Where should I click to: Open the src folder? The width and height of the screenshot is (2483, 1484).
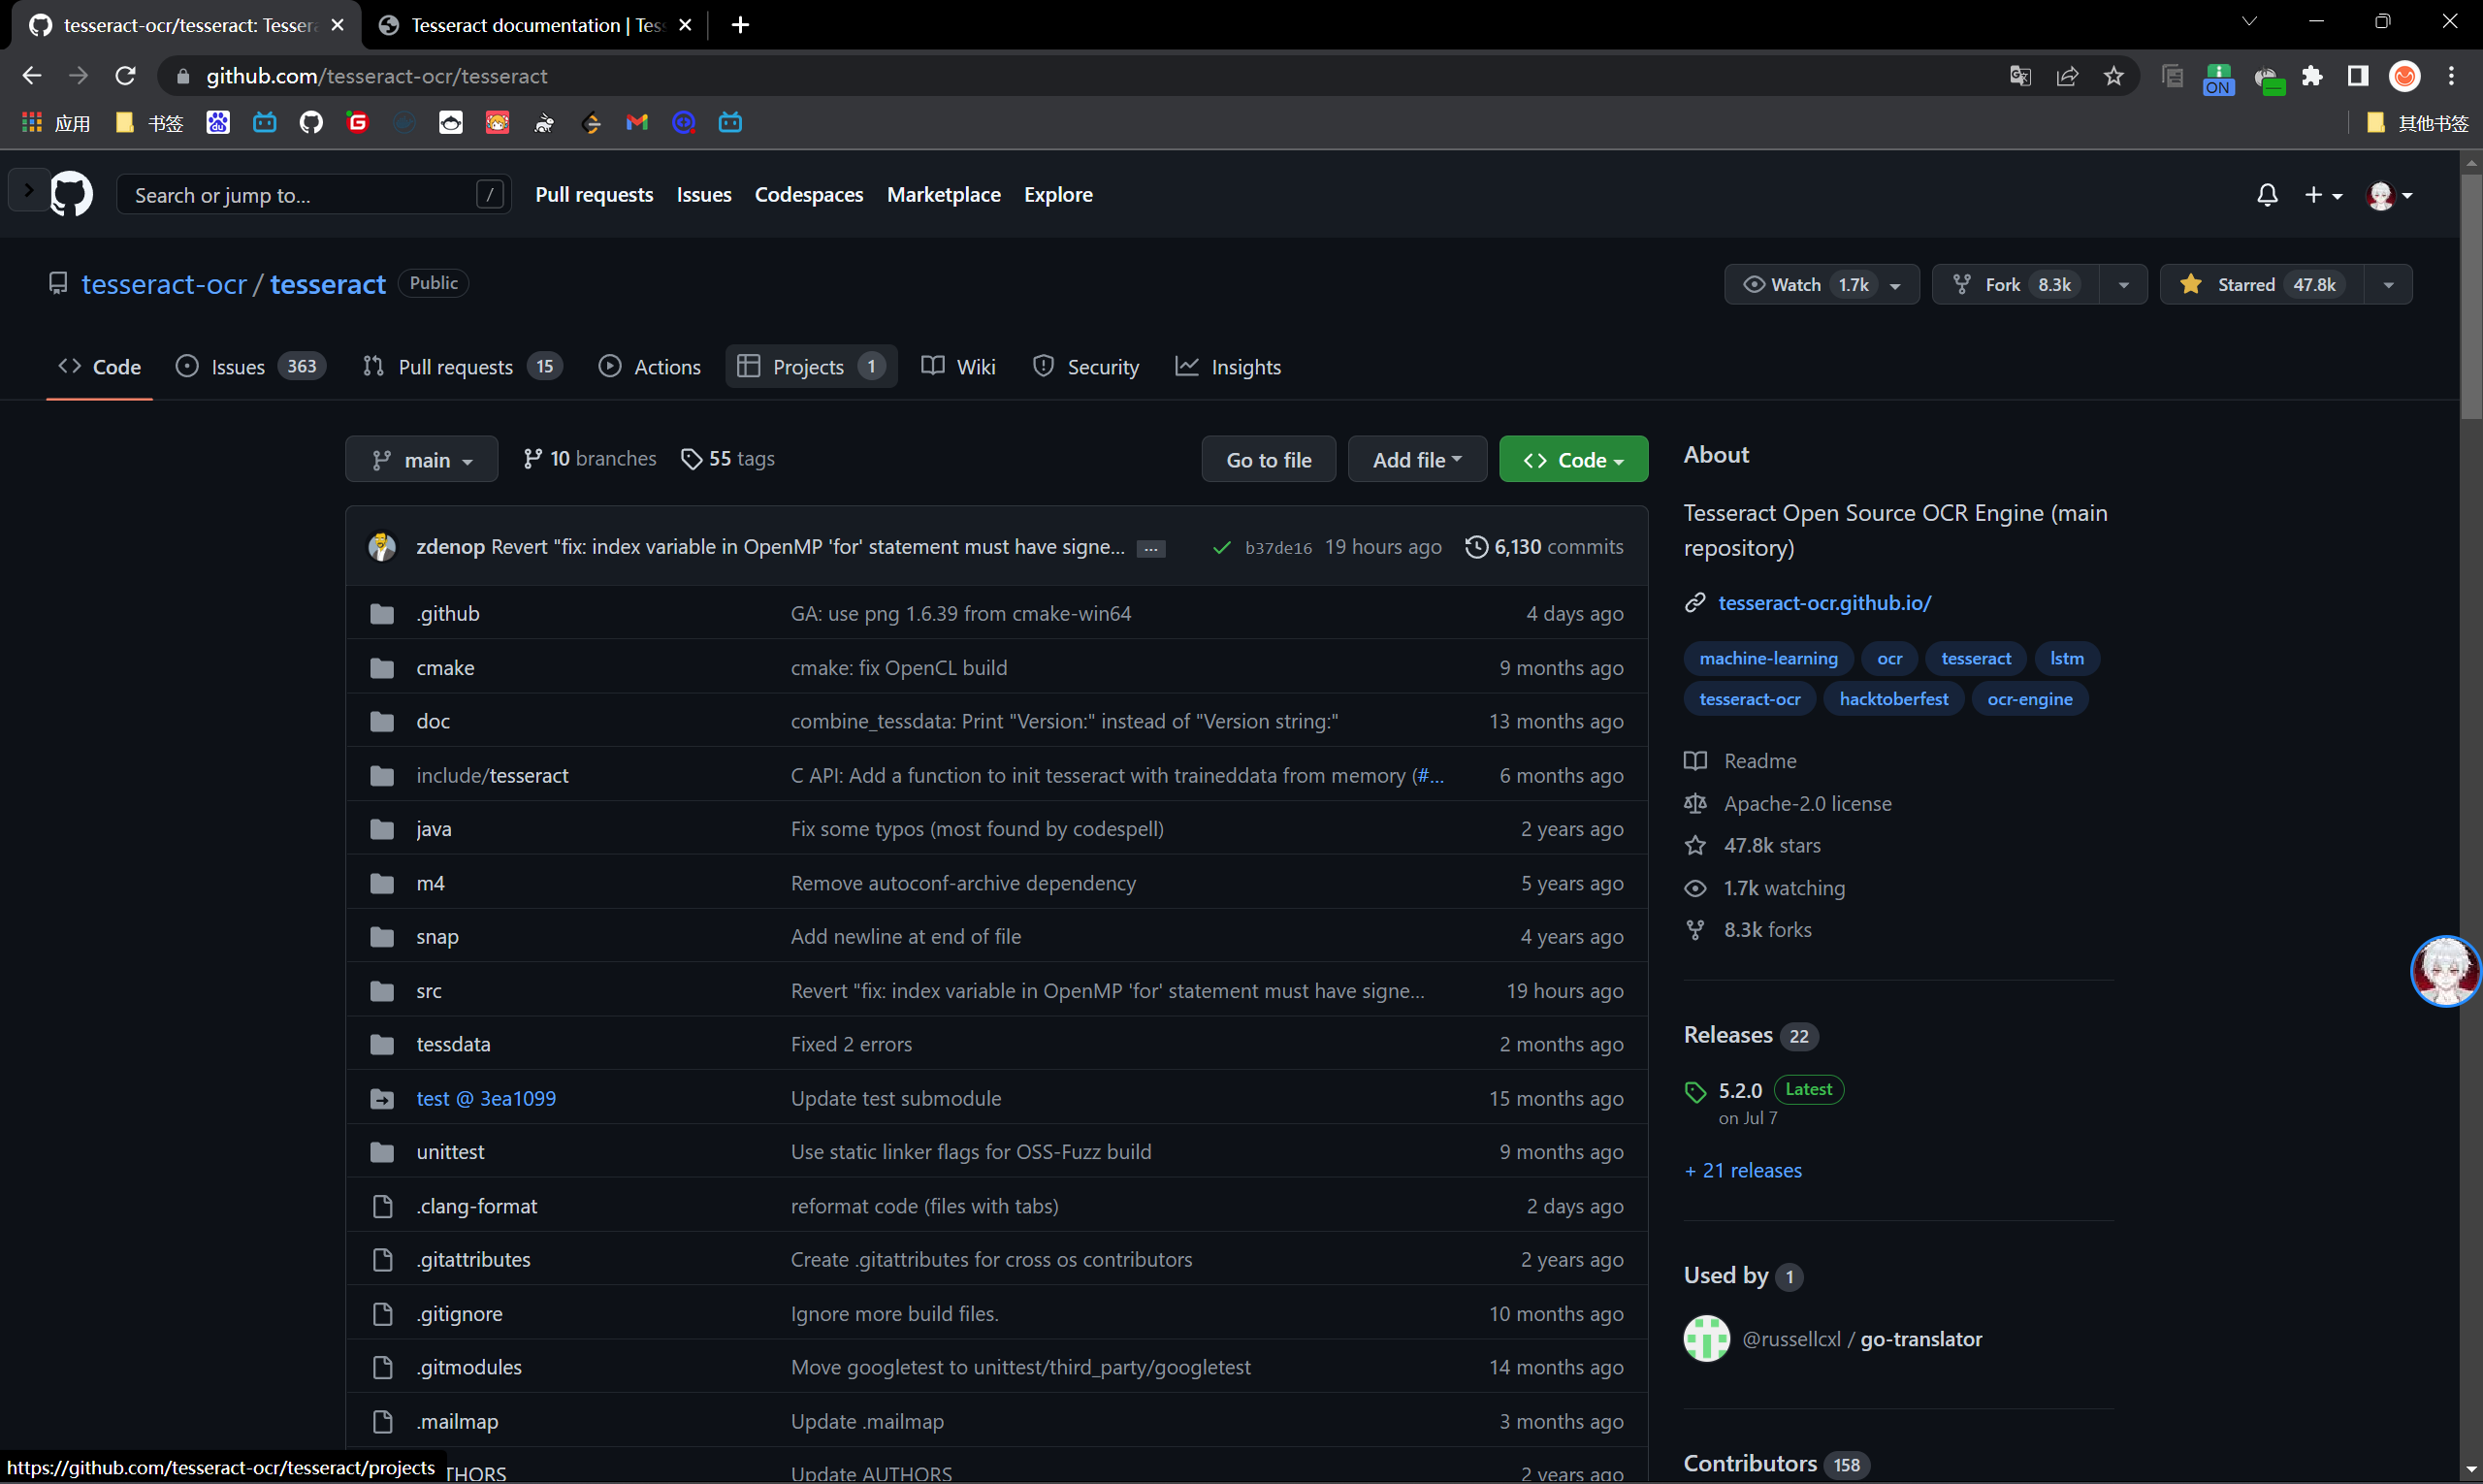click(x=429, y=991)
